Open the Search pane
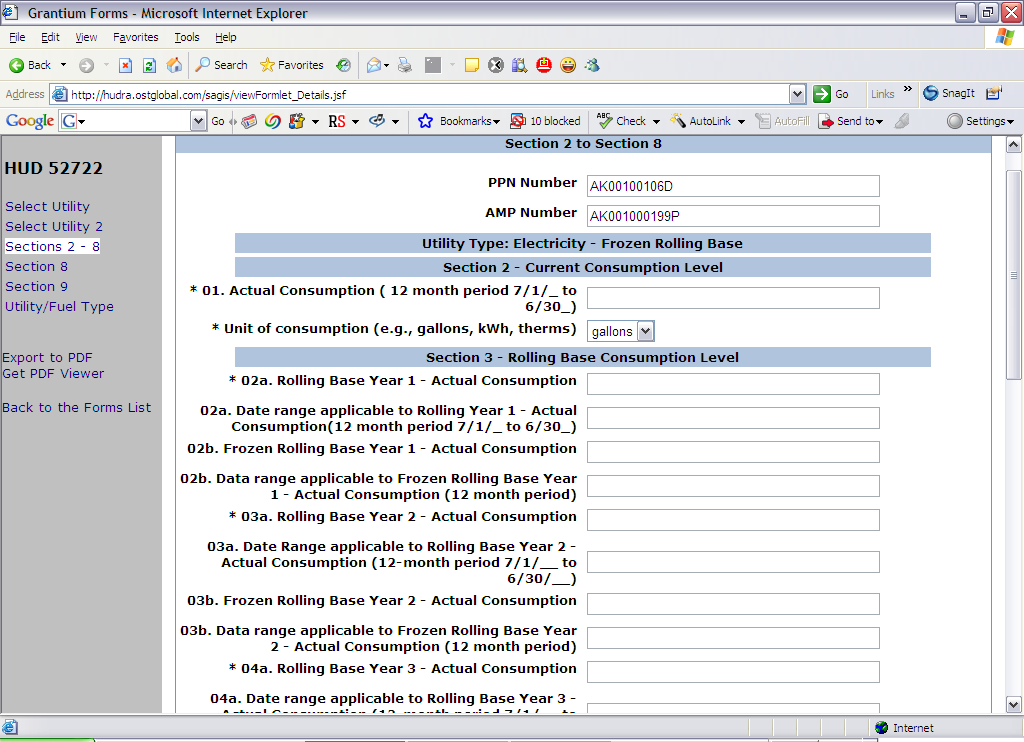 (221, 65)
